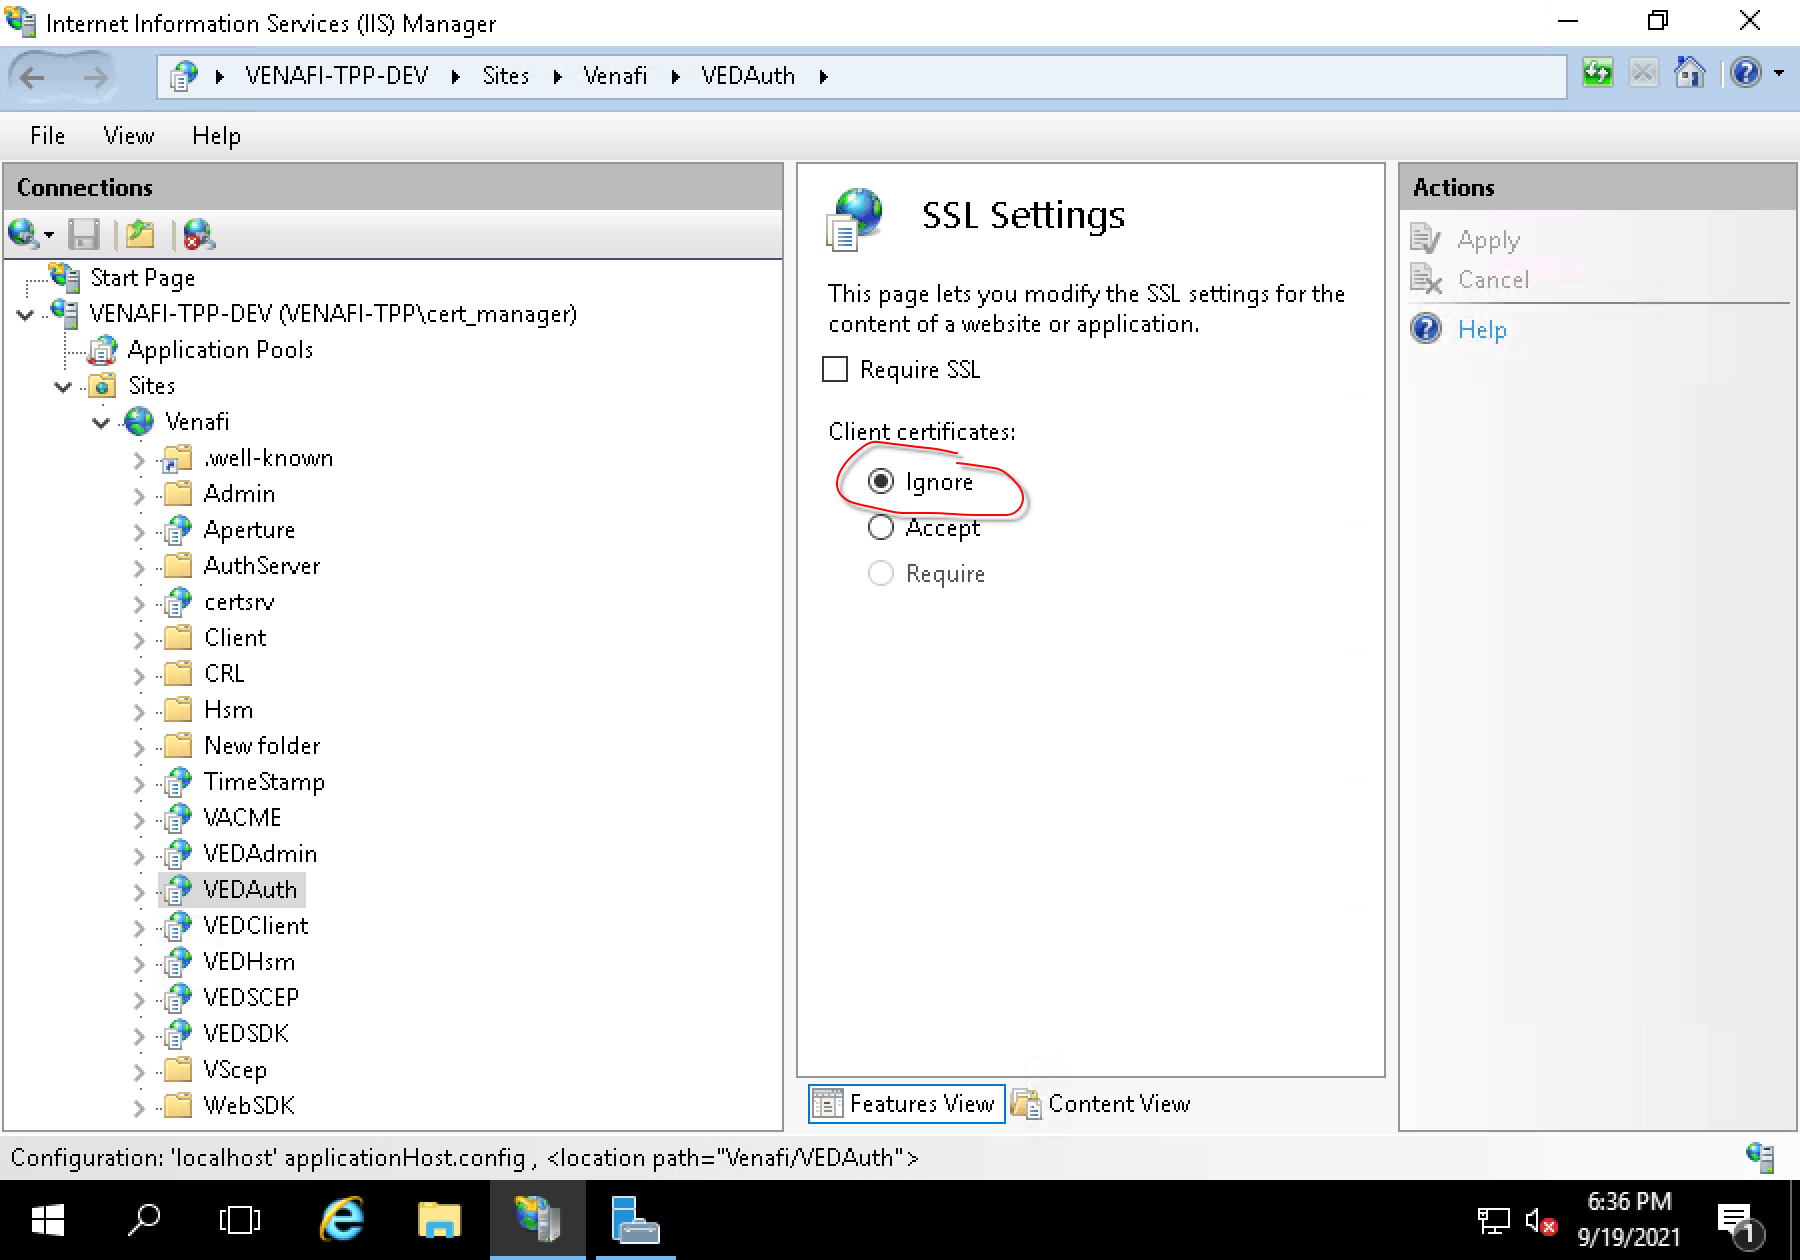The height and width of the screenshot is (1260, 1800).
Task: Select the New folder item
Action: click(262, 746)
